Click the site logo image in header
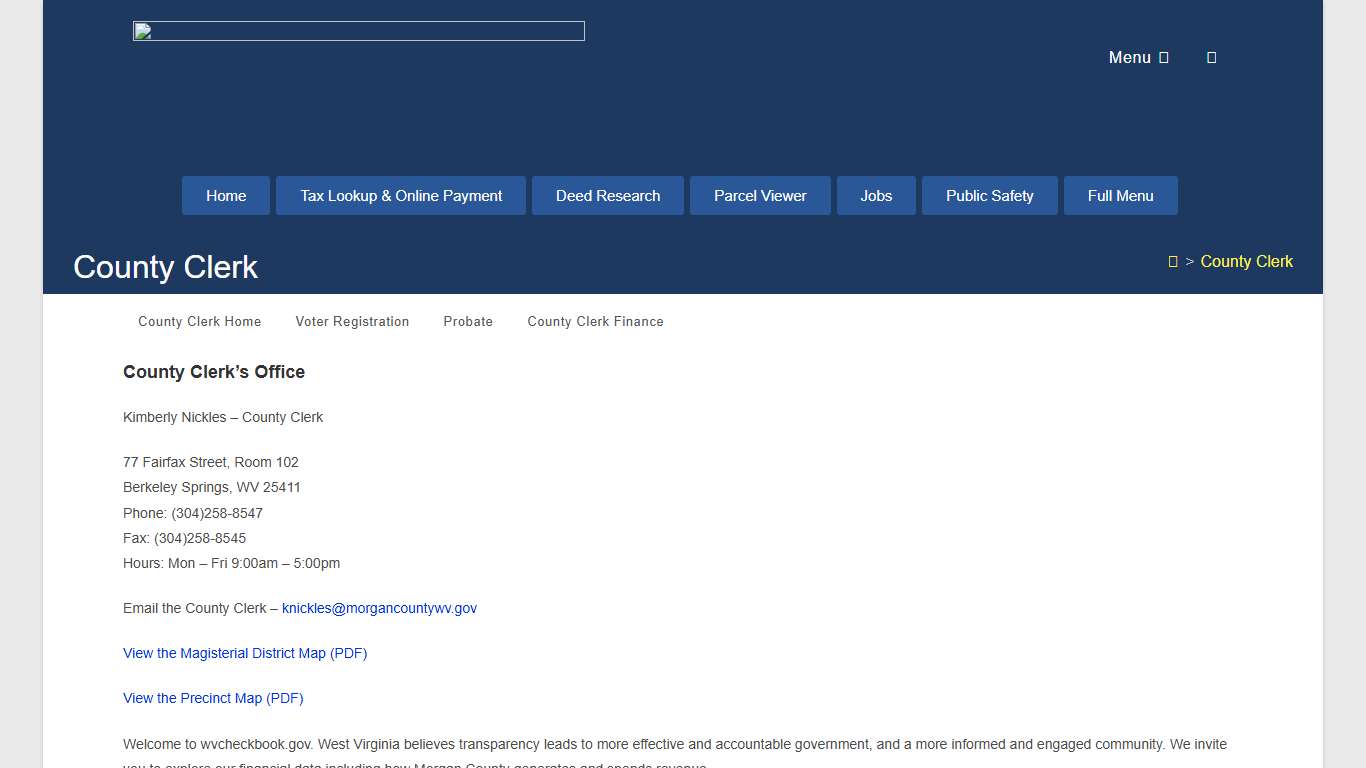 click(358, 31)
